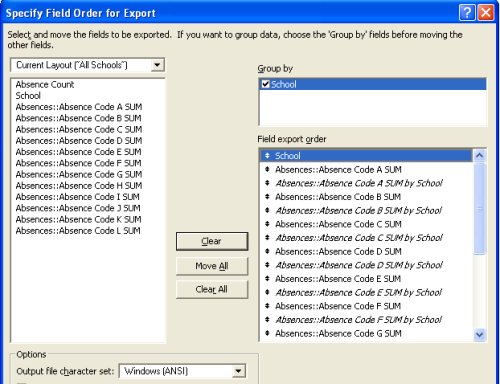Click reorder handle beside Absence Code C SUM in export order
The image size is (500, 384).
click(267, 224)
